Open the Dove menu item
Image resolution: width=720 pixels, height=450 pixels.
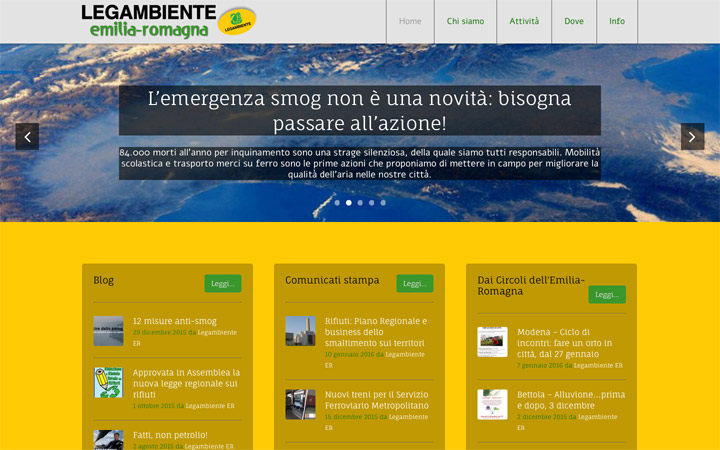click(x=574, y=21)
